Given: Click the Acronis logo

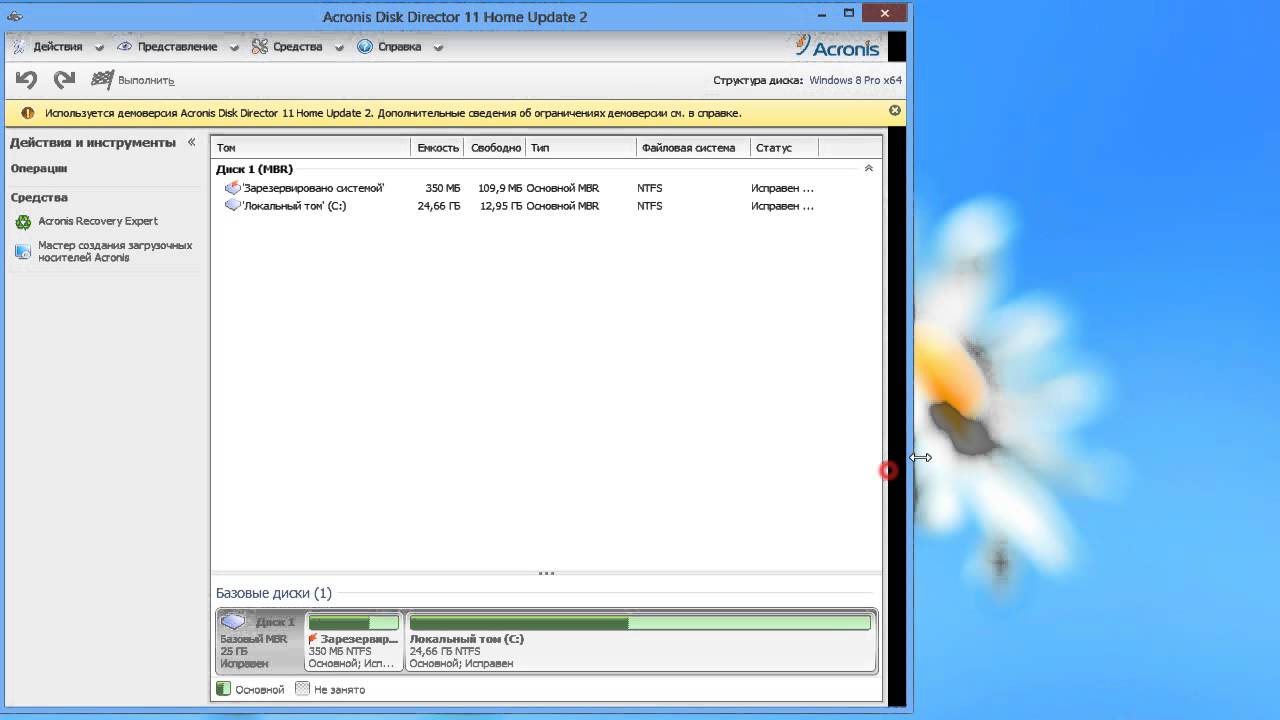Looking at the screenshot, I should click(x=837, y=46).
